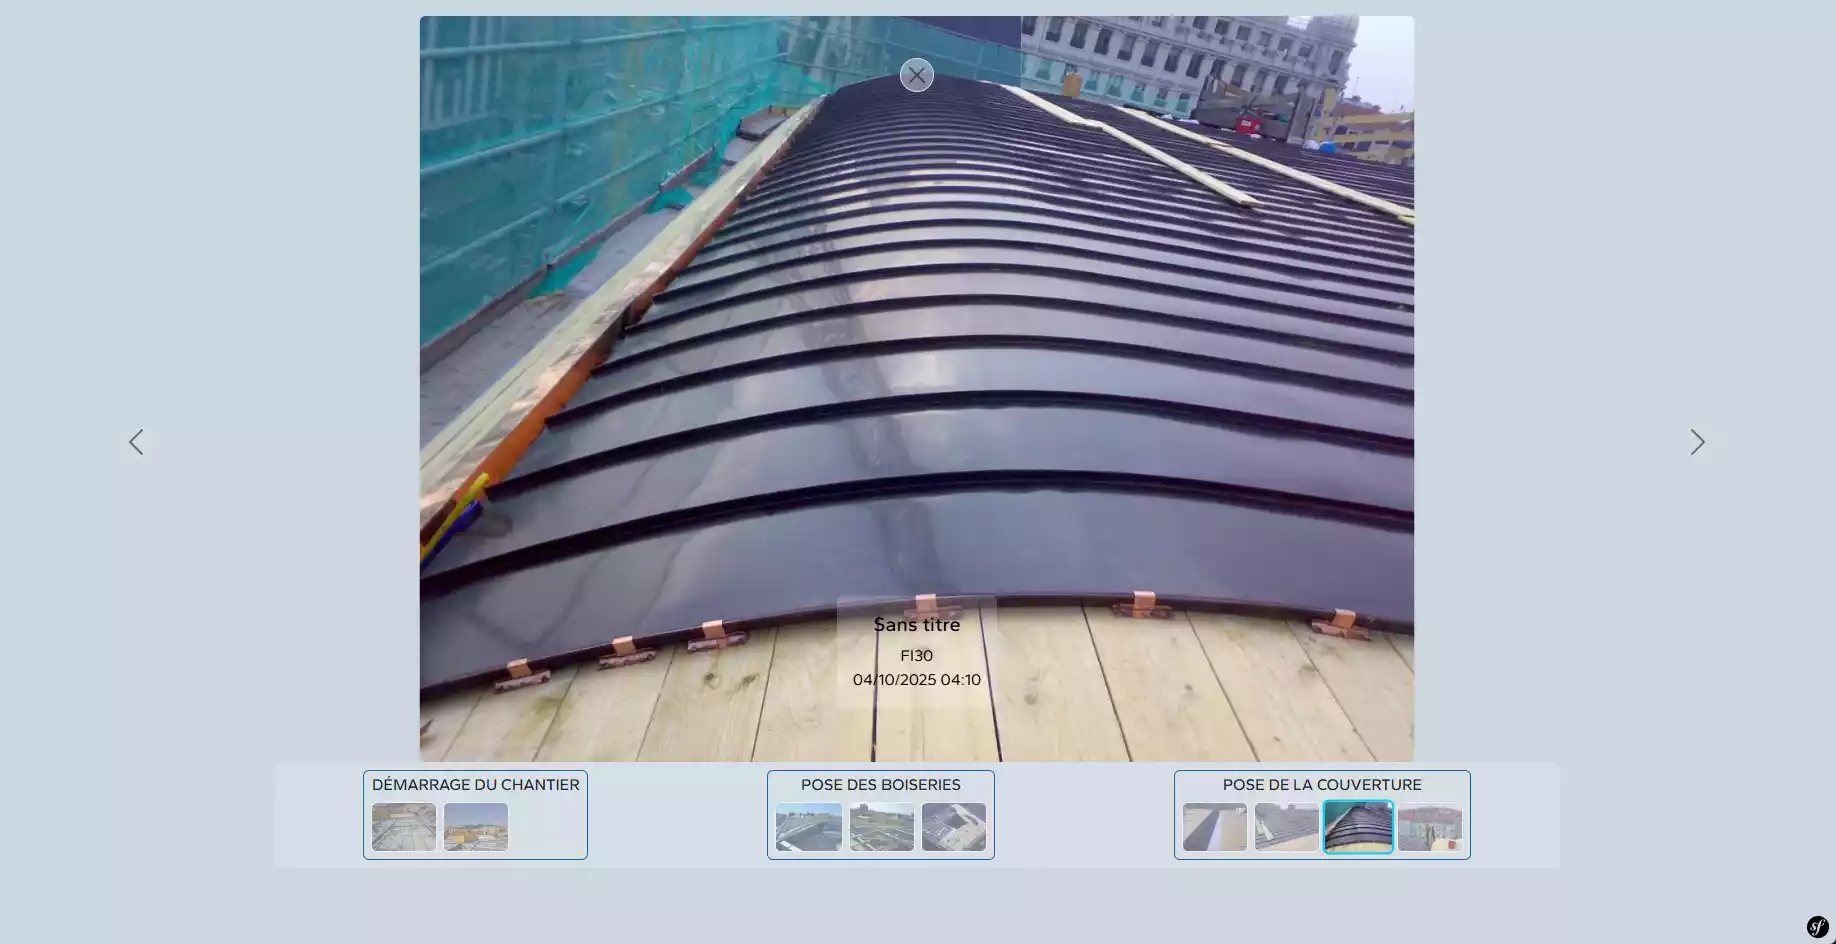The image size is (1836, 944).
Task: Click the highlighted third Pose de la couverture thumbnail
Action: click(1358, 827)
